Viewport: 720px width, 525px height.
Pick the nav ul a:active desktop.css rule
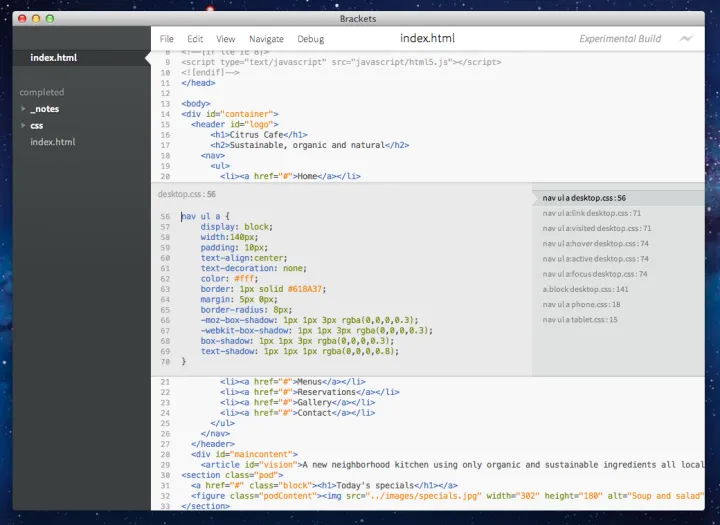pyautogui.click(x=595, y=259)
